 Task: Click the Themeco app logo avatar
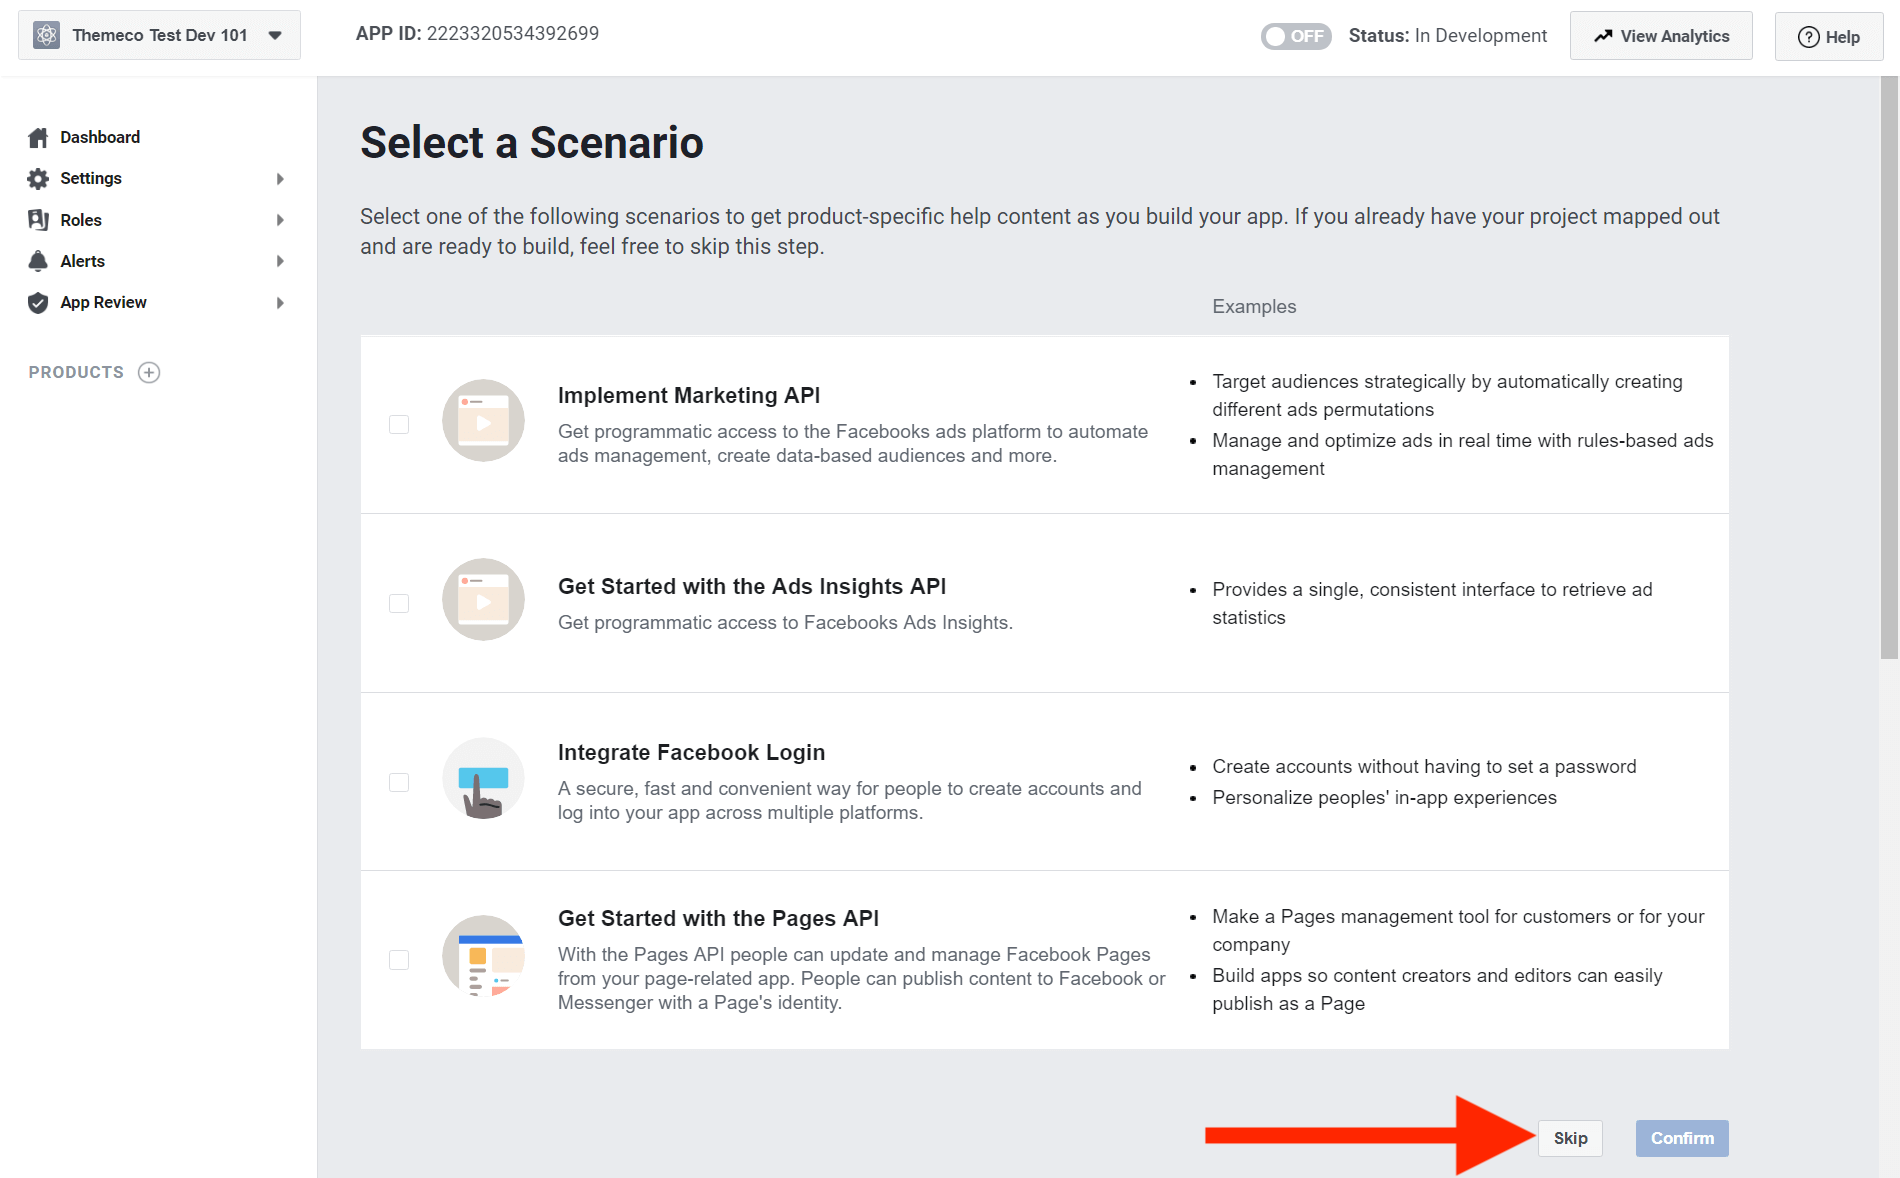(x=46, y=34)
